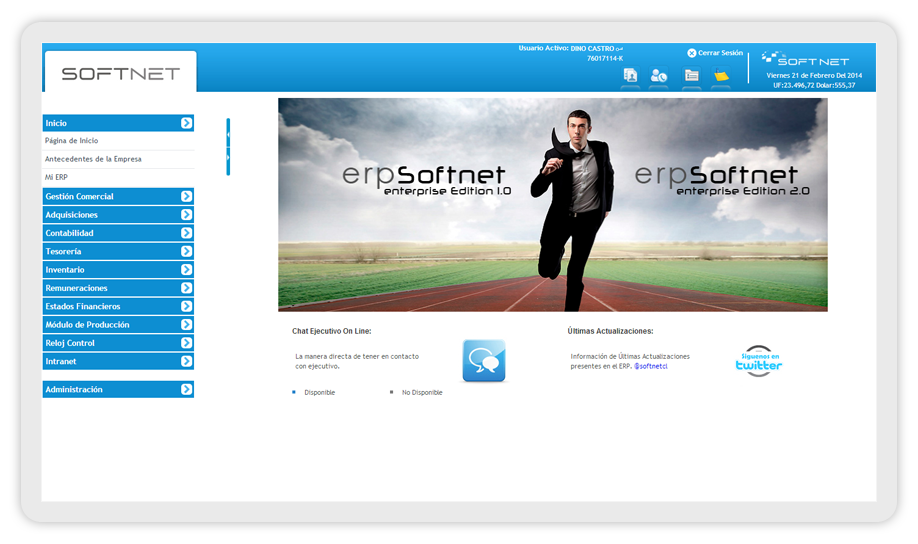Open the Inicio menu section
Screen dimensions: 918x544
118,123
